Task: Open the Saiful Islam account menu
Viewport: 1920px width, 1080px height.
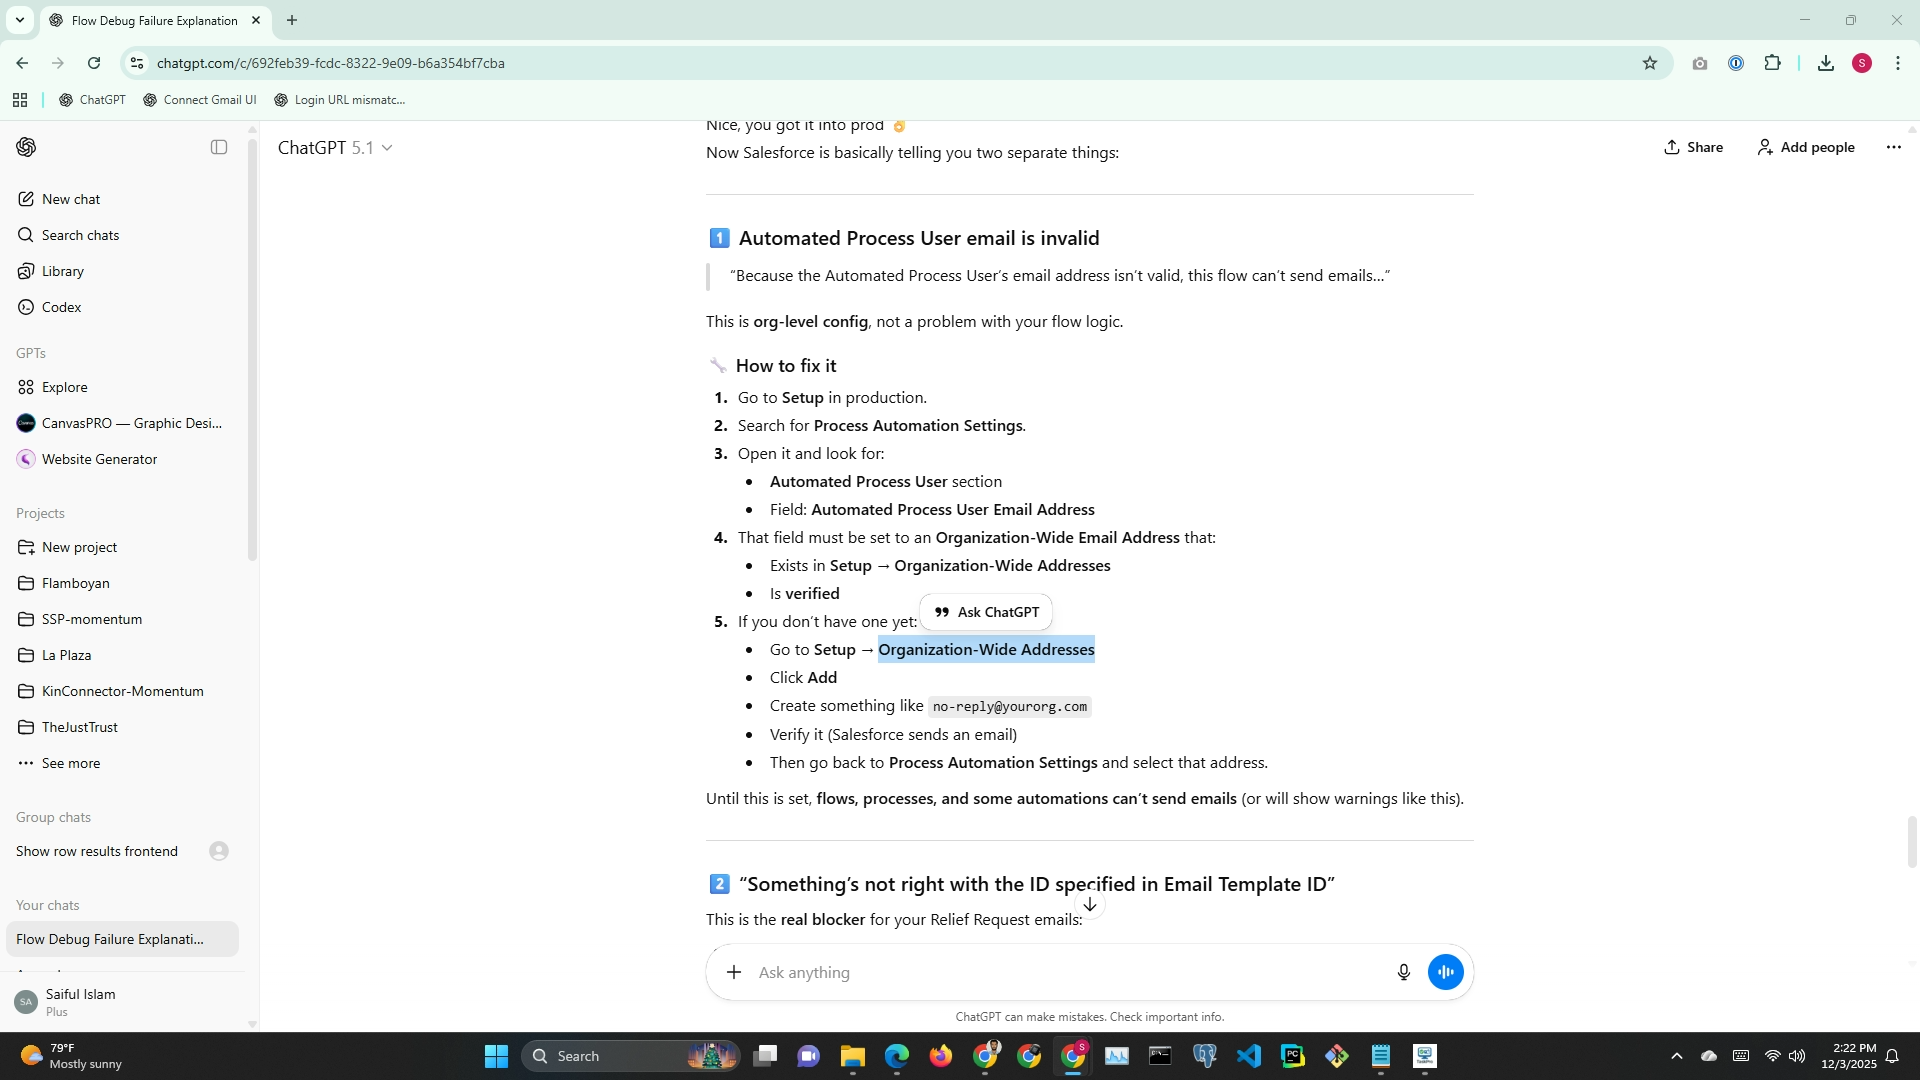Action: 80,1001
